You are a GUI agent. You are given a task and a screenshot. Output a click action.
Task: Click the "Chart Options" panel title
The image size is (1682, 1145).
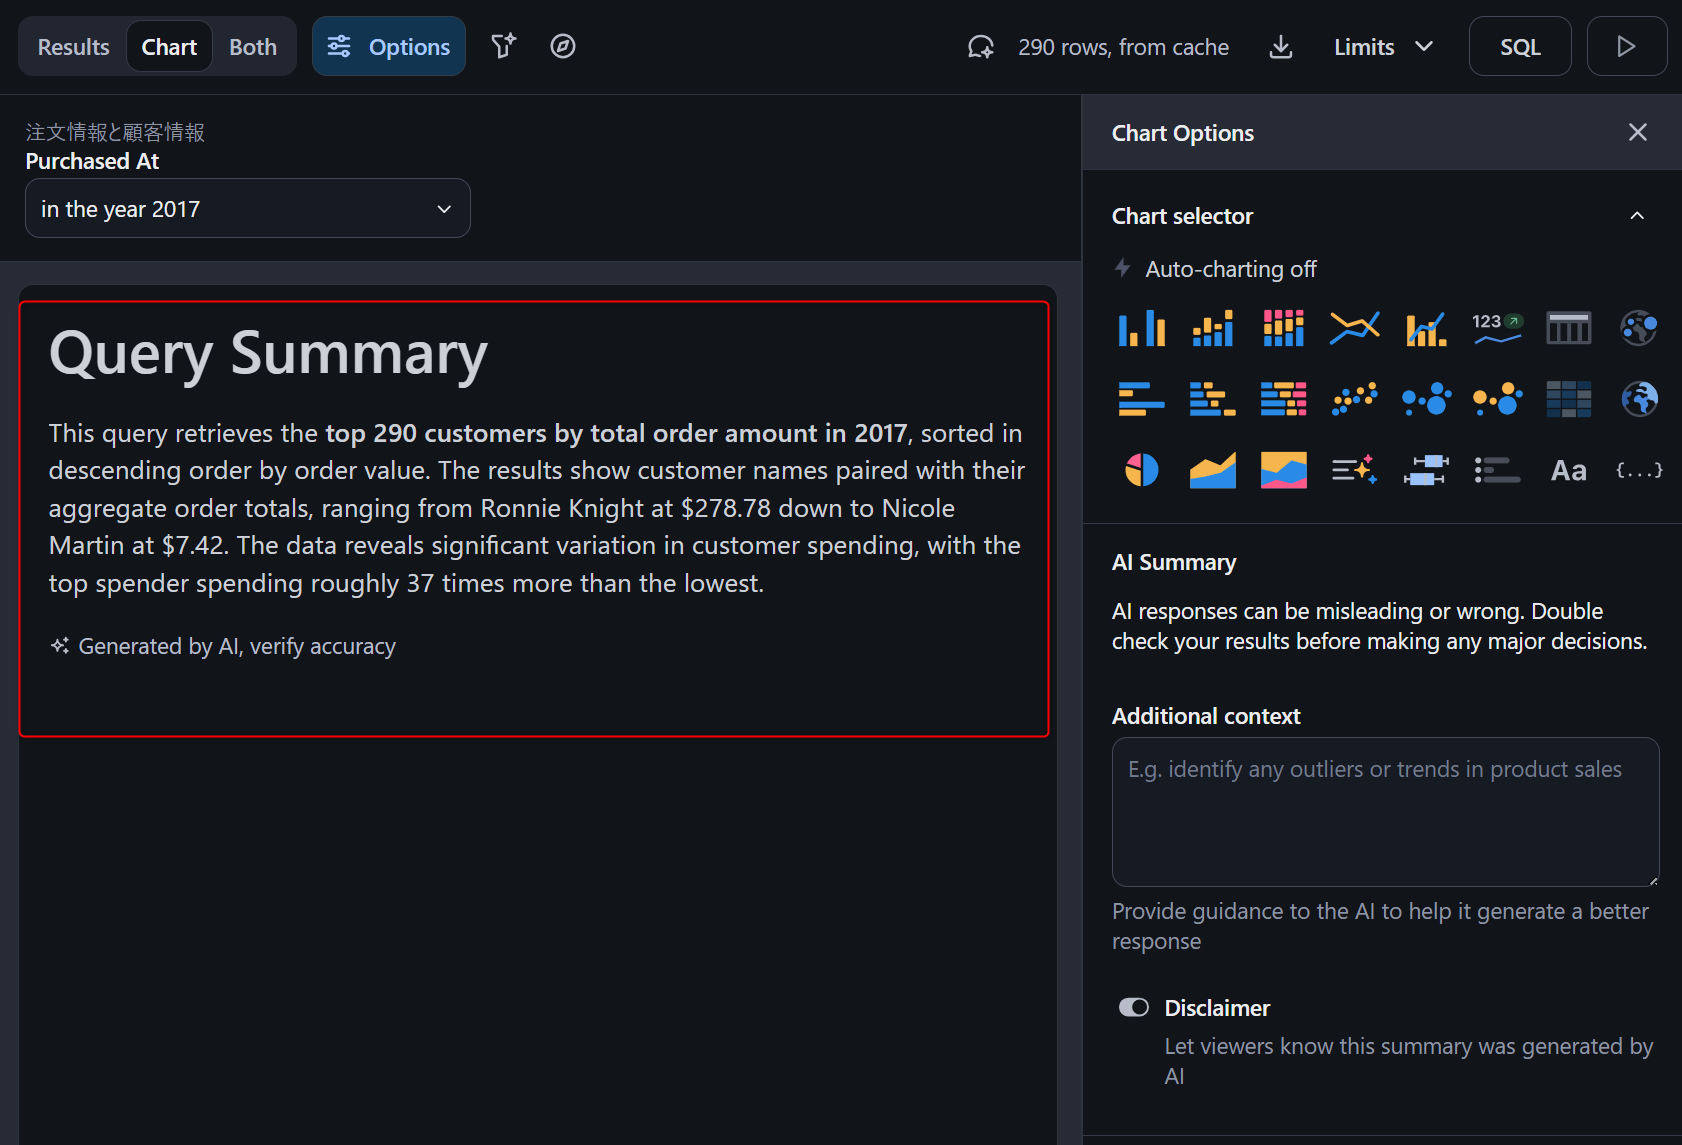pyautogui.click(x=1183, y=133)
